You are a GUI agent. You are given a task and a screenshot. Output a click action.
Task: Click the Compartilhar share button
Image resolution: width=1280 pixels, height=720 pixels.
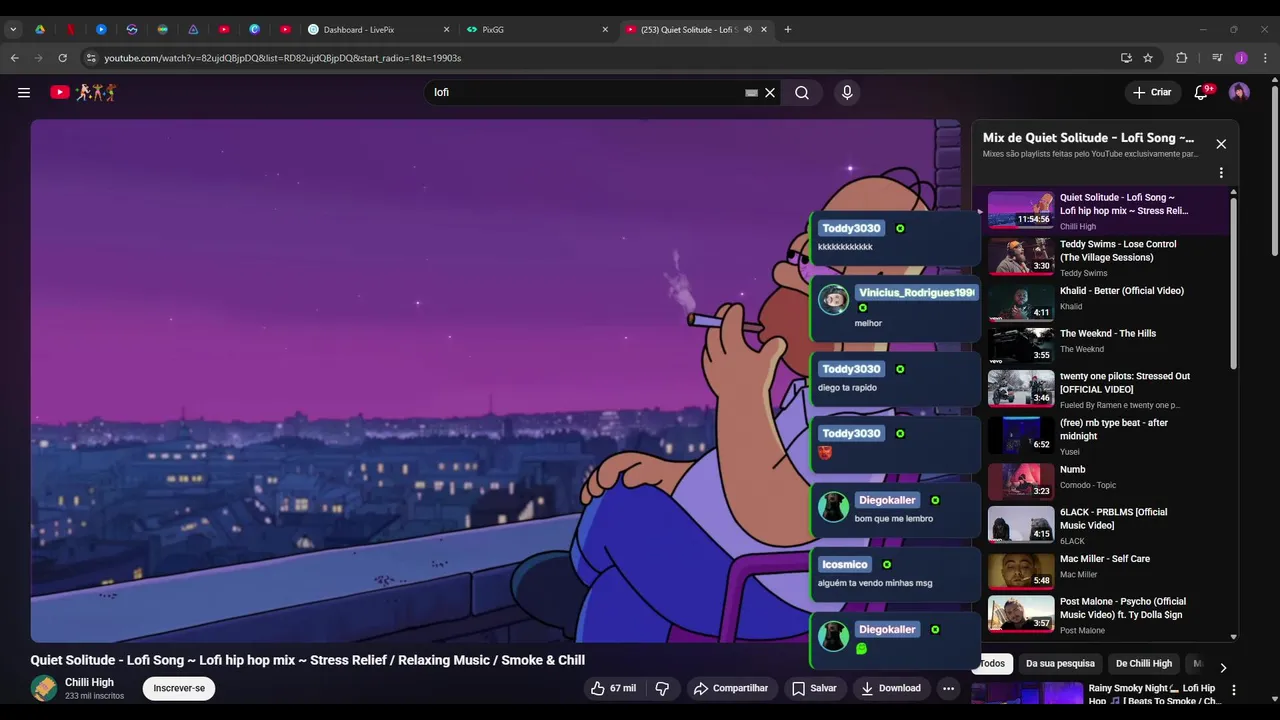click(x=731, y=688)
